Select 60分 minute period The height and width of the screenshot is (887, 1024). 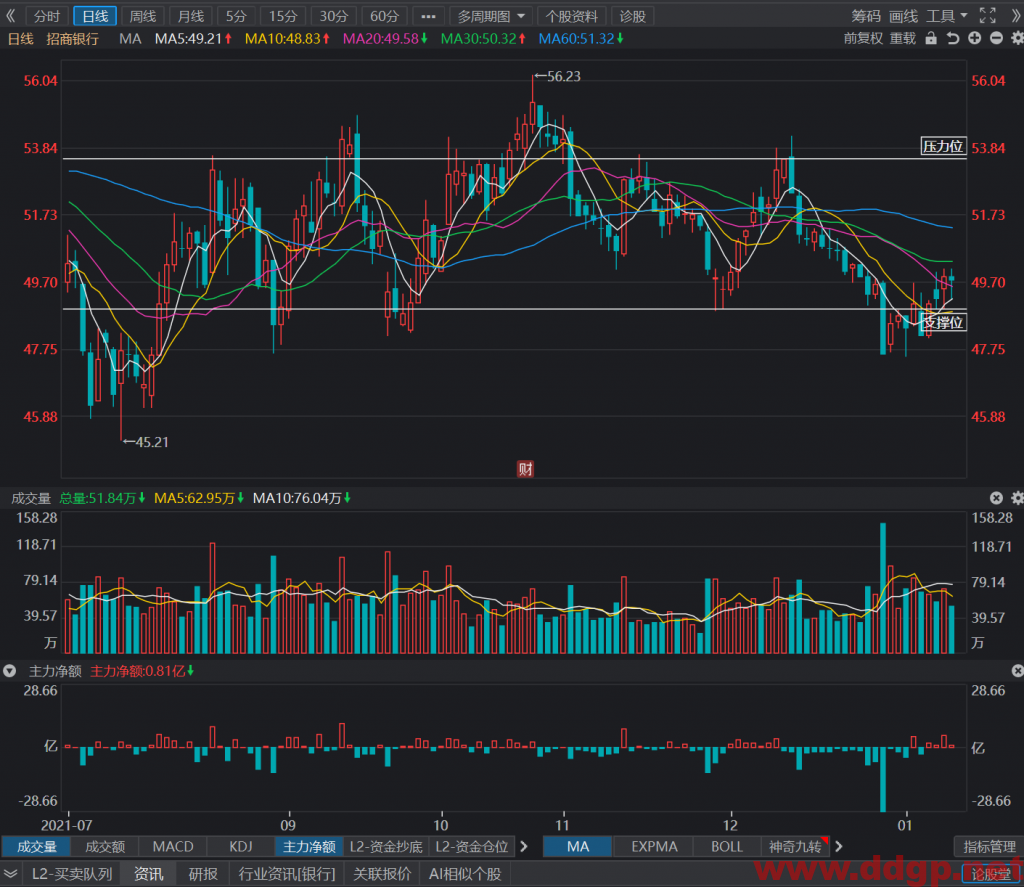(384, 16)
